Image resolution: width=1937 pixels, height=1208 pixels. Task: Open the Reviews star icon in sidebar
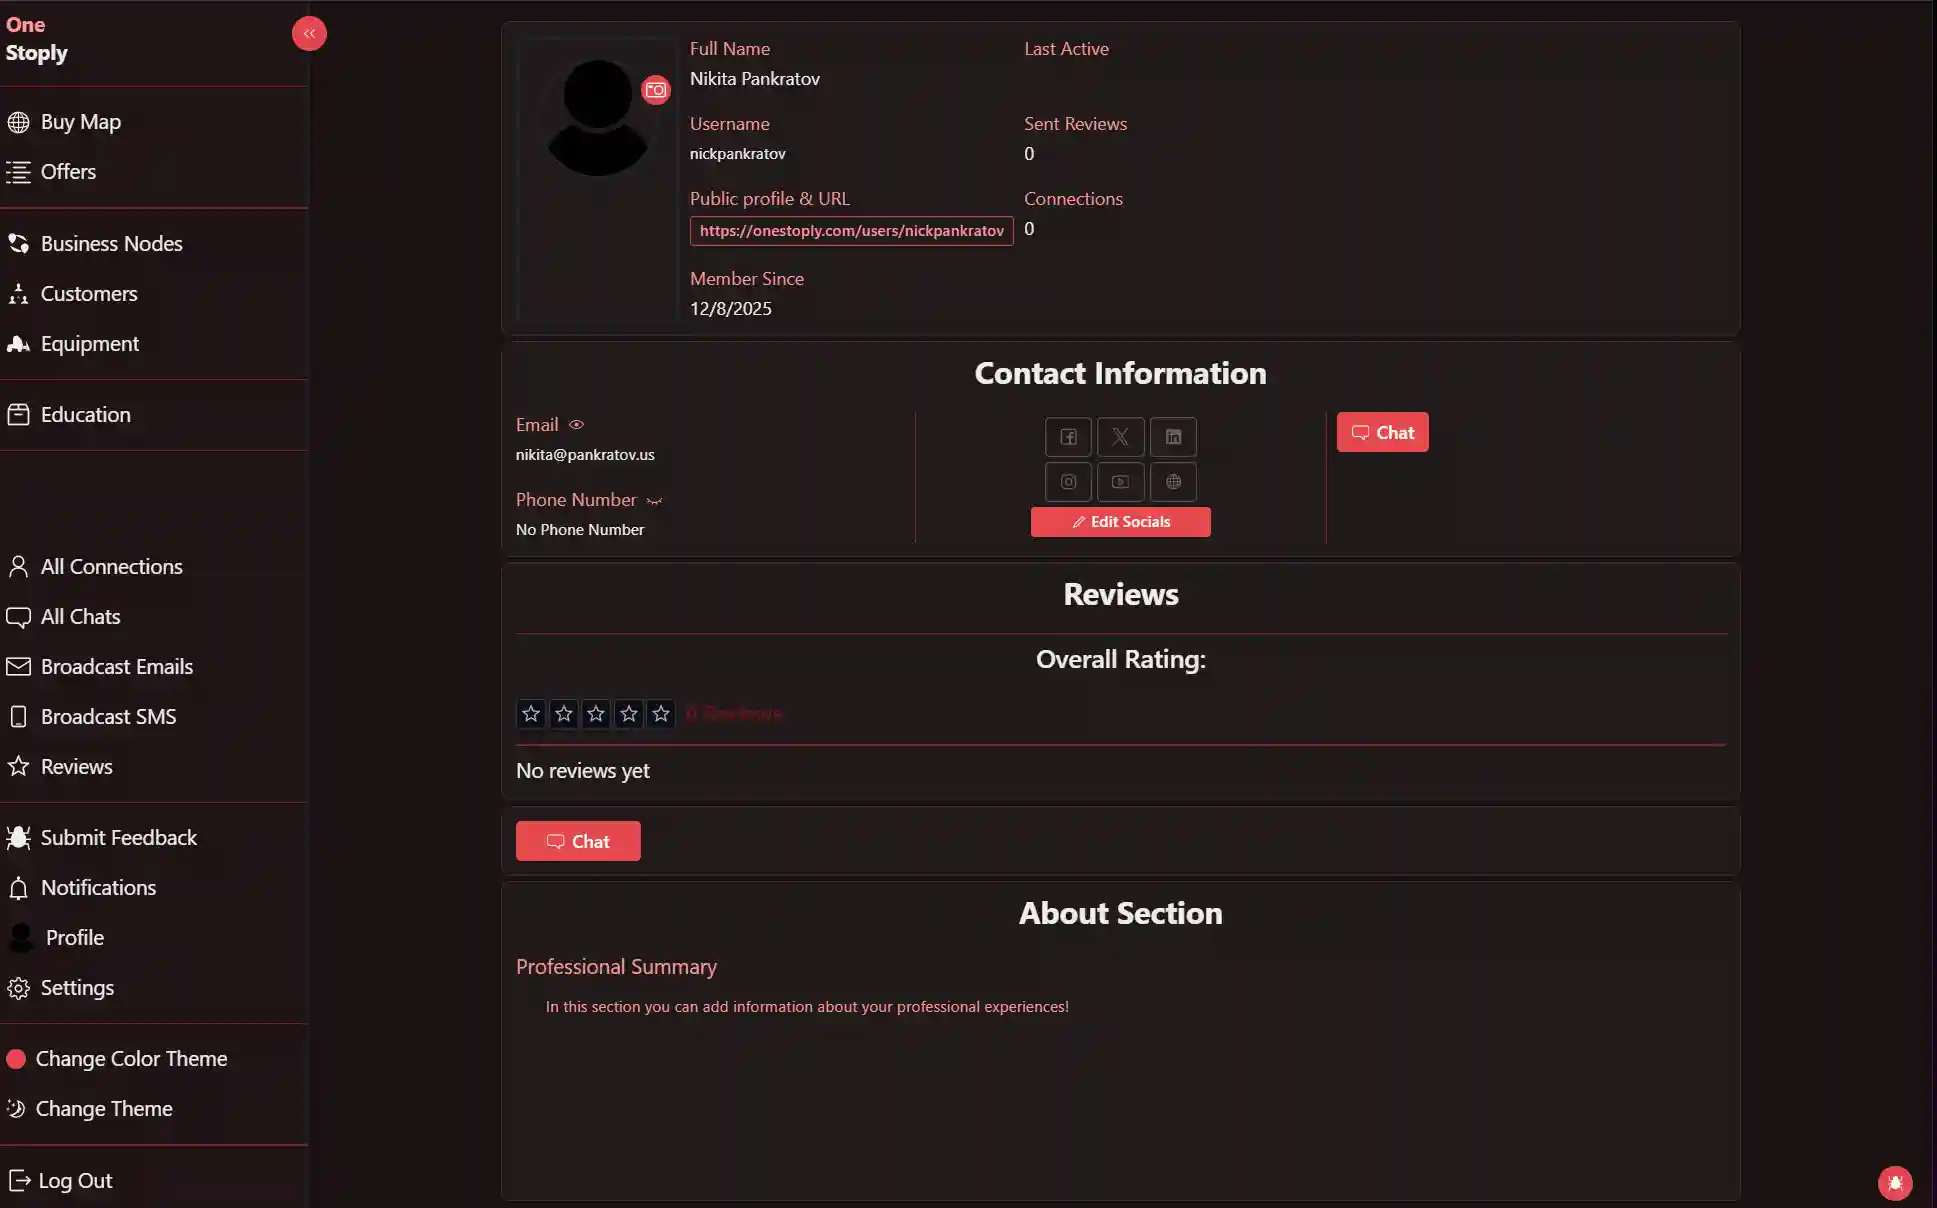pyautogui.click(x=19, y=766)
